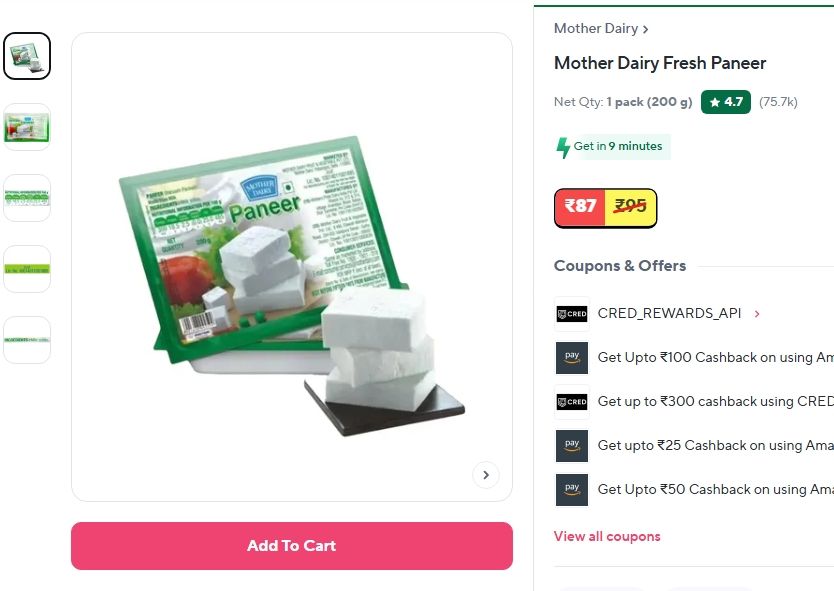Image resolution: width=834 pixels, height=591 pixels.
Task: Add Mother Dairy Fresh Paneer to cart
Action: tap(291, 546)
